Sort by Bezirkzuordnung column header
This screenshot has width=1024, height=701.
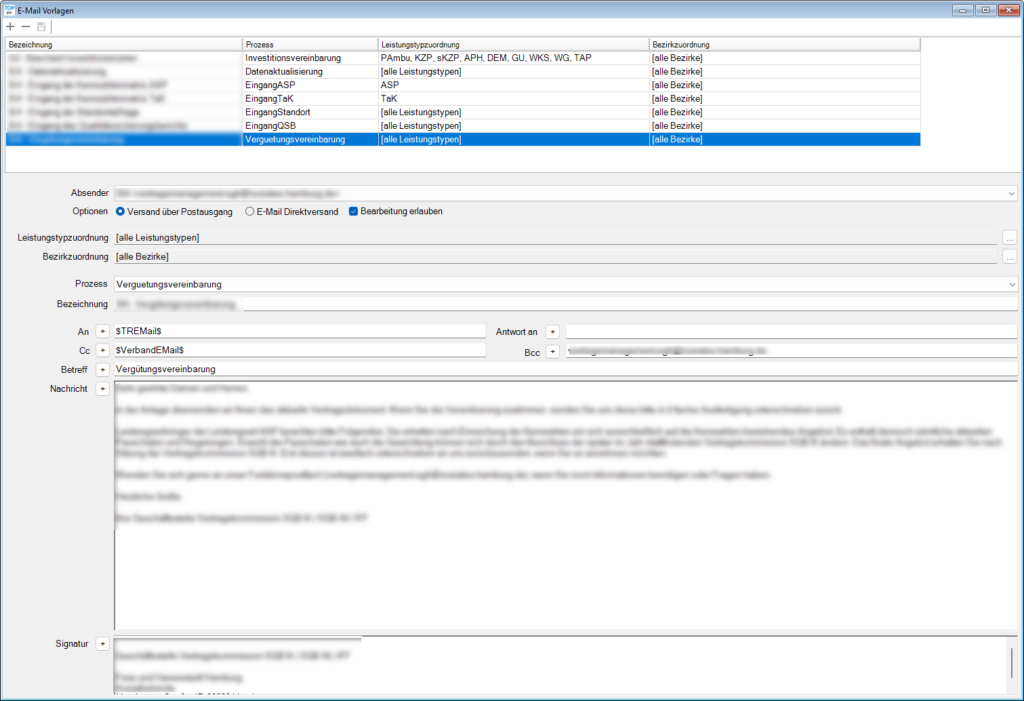coord(785,44)
